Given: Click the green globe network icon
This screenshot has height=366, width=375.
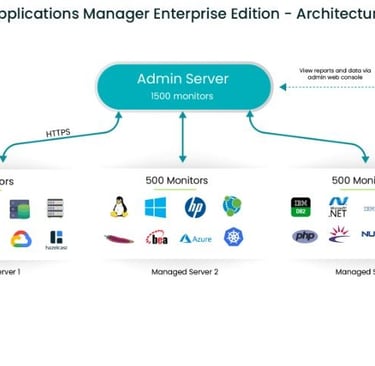Looking at the screenshot, I should coord(232,206).
